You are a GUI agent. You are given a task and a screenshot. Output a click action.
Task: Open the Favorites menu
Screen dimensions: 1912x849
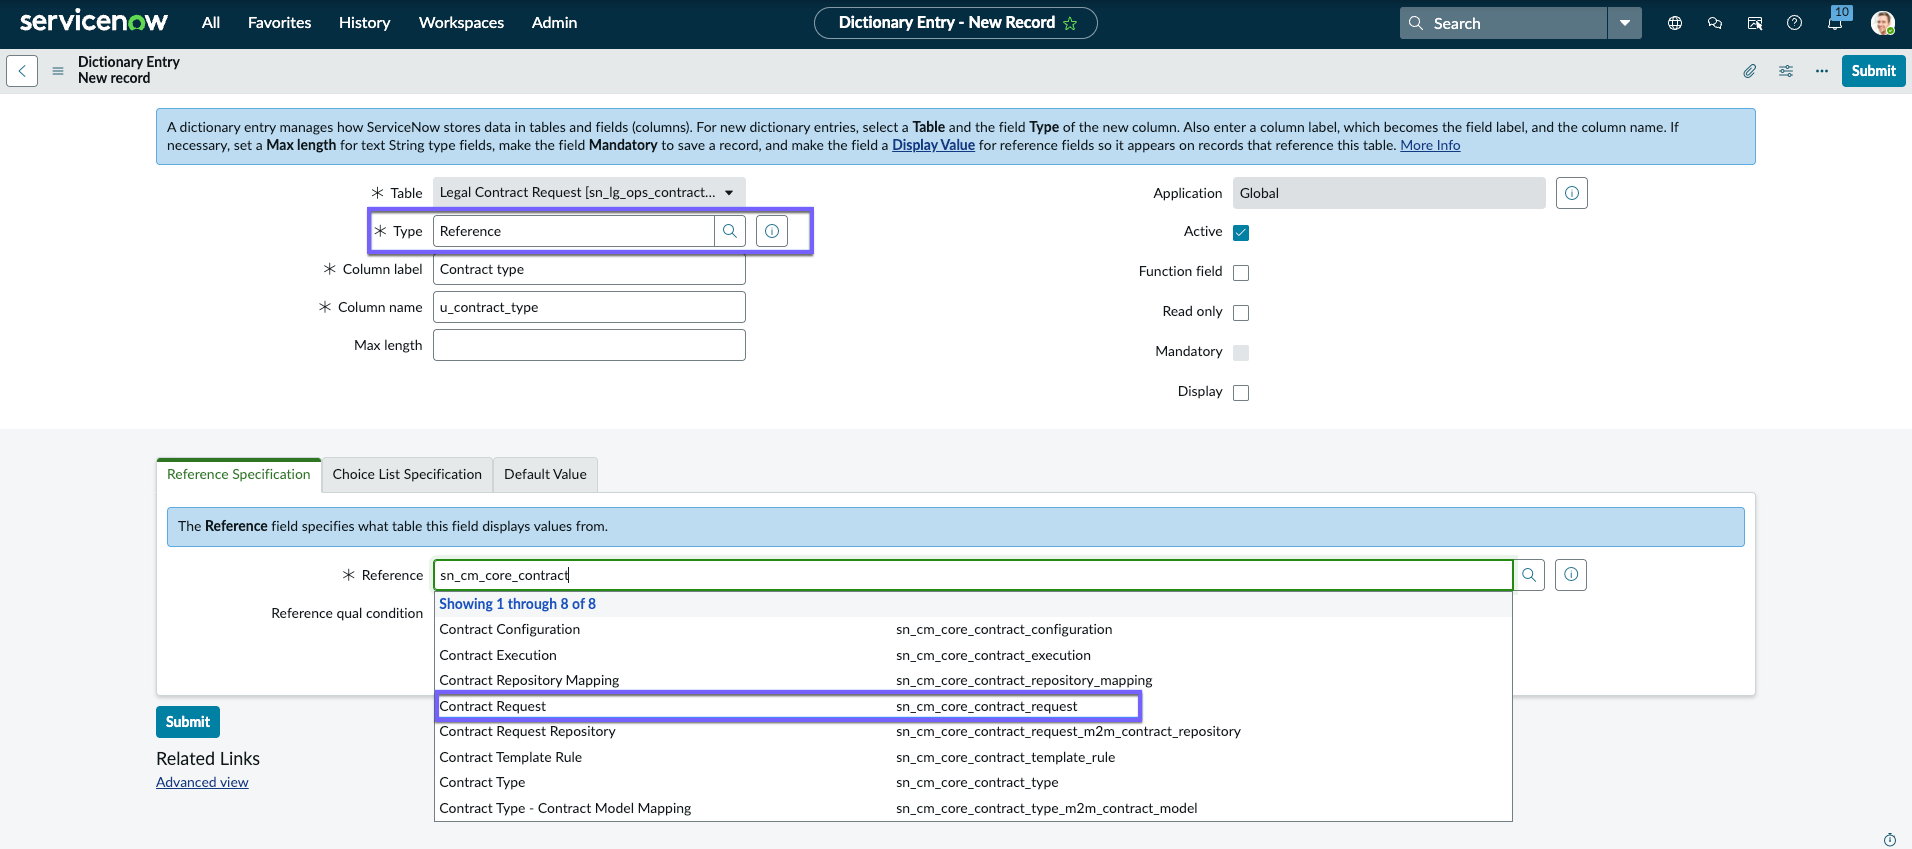point(279,23)
